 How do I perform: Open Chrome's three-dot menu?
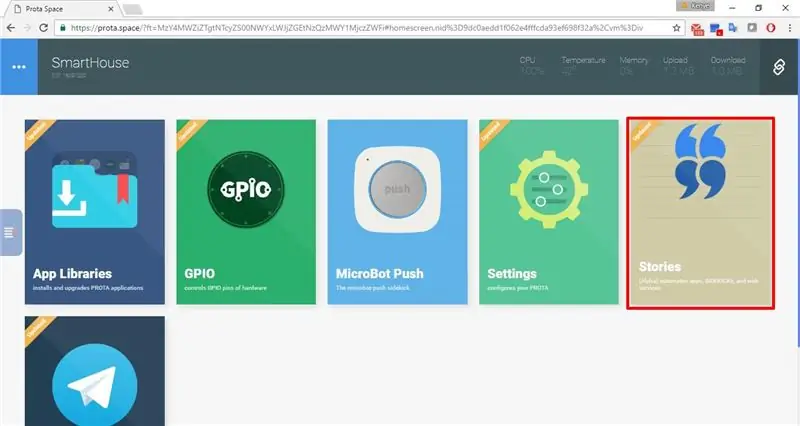point(789,28)
